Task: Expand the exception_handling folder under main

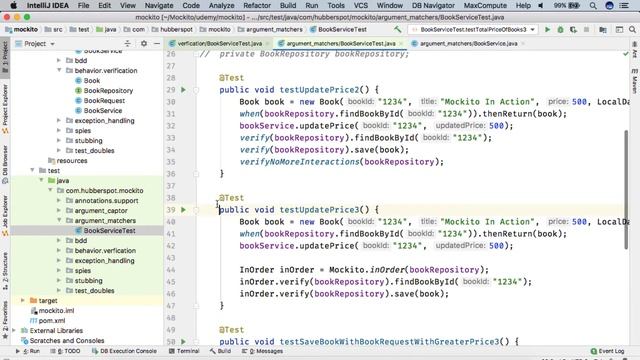Action: (59, 120)
